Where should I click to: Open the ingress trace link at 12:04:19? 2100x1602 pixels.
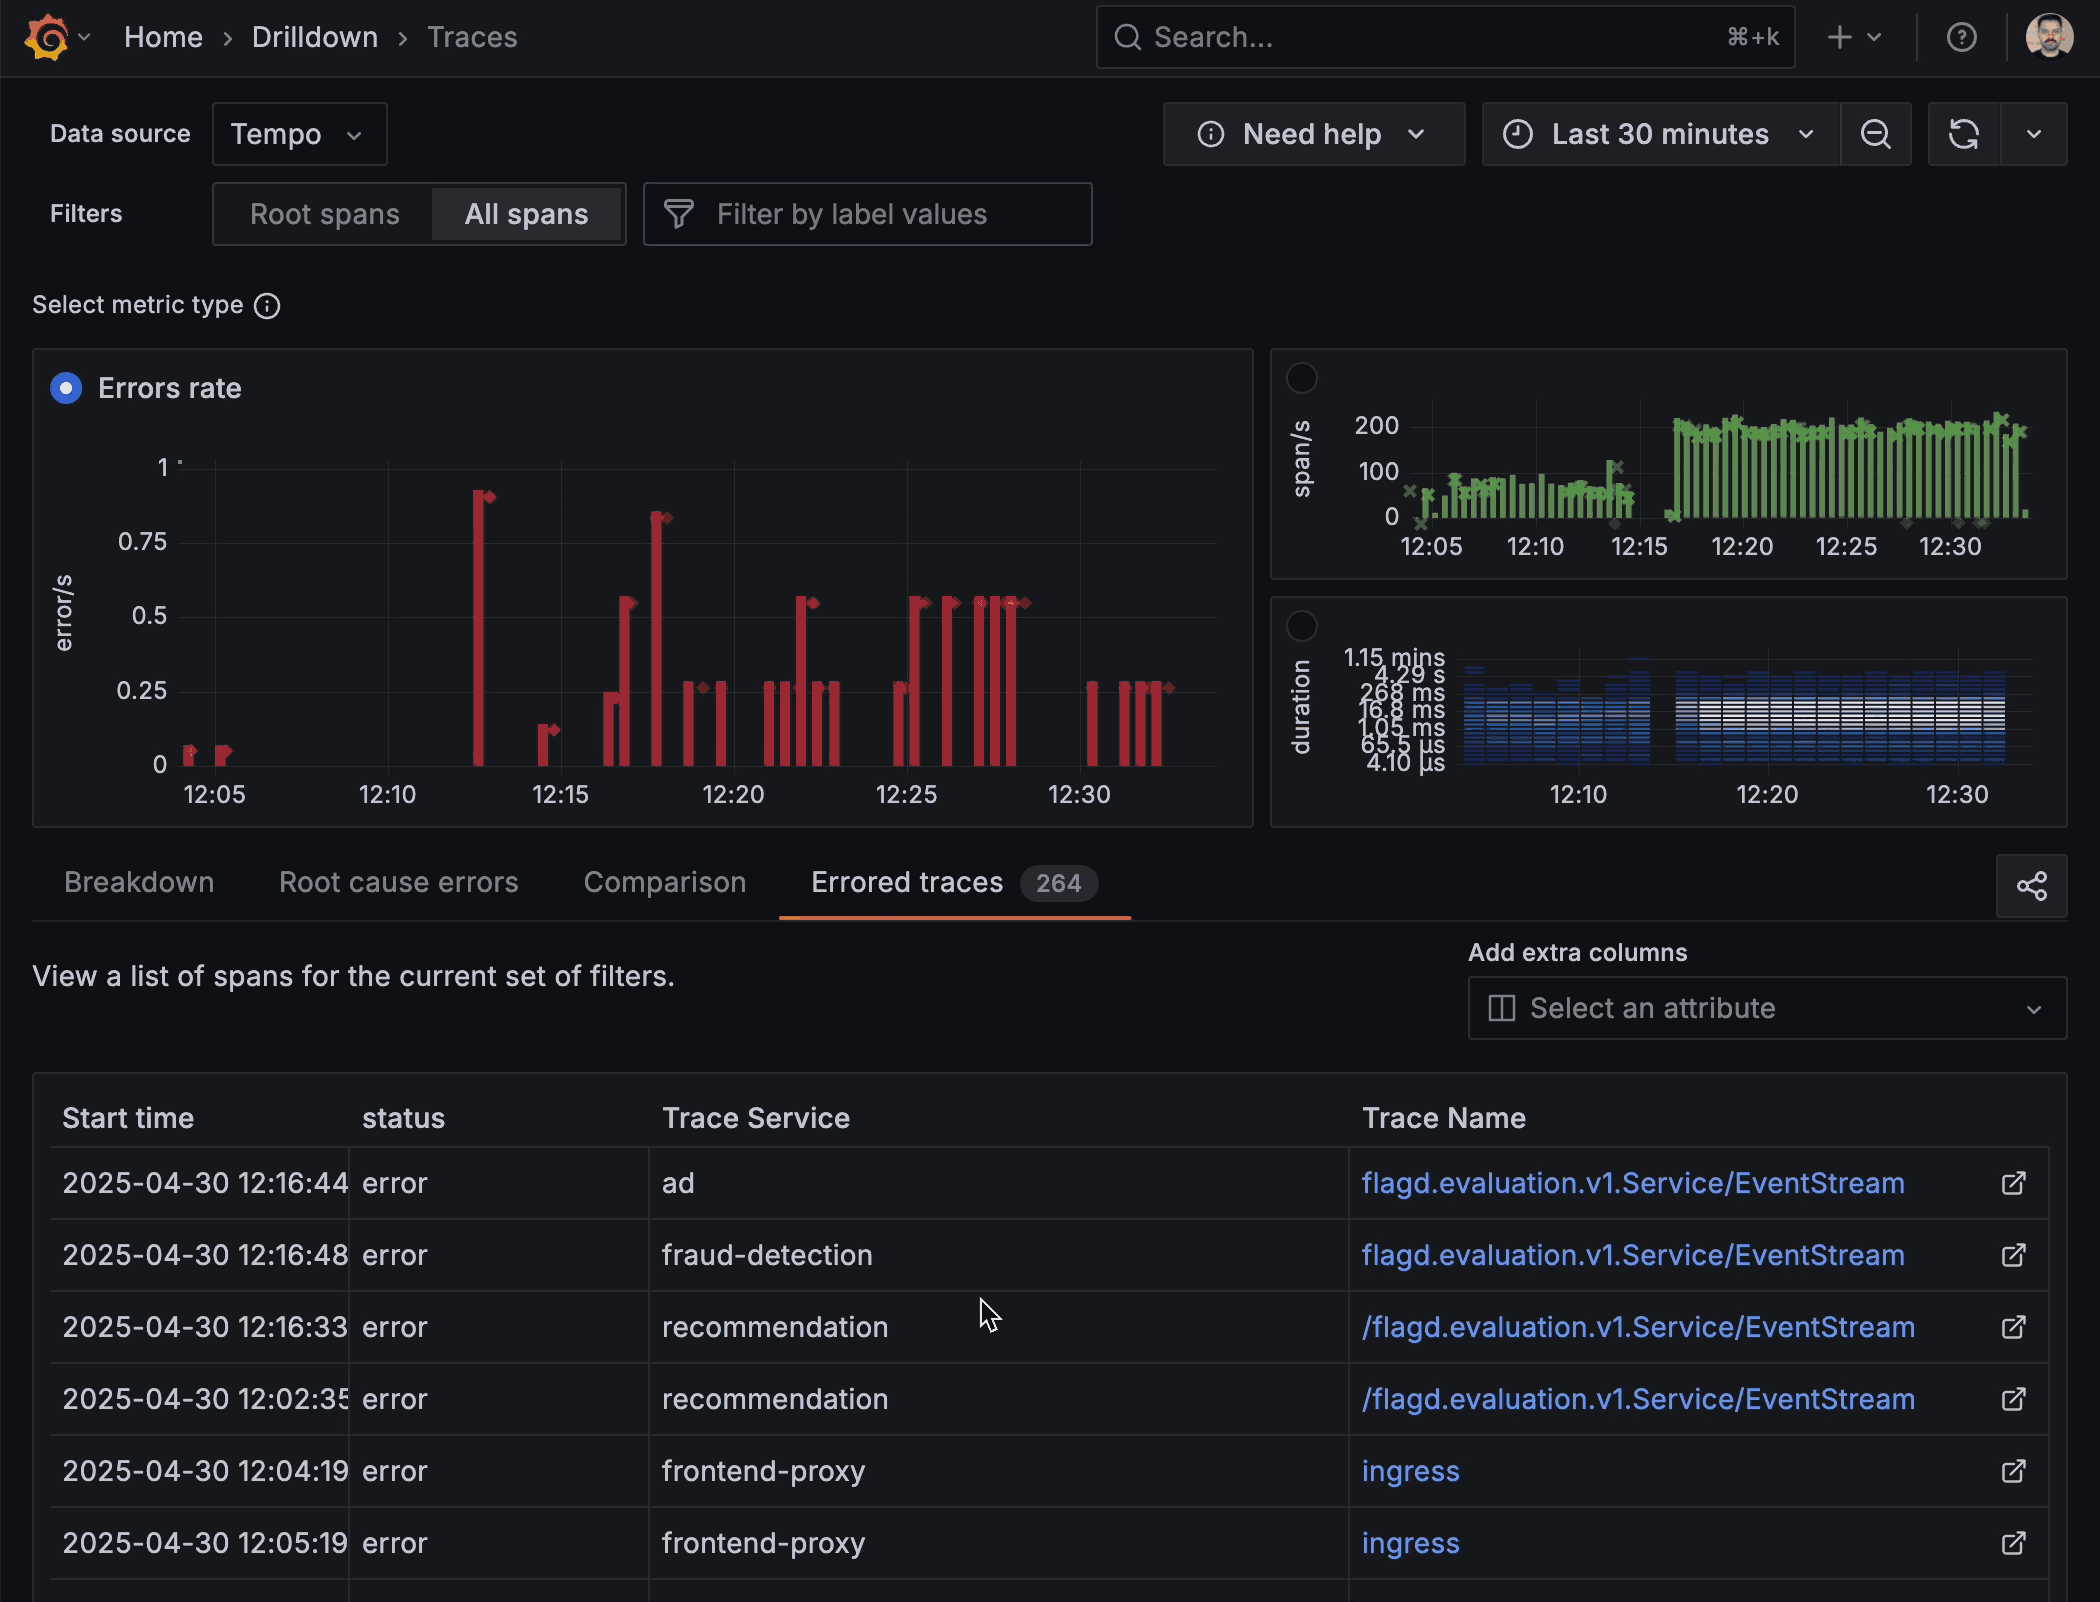click(x=1410, y=1472)
